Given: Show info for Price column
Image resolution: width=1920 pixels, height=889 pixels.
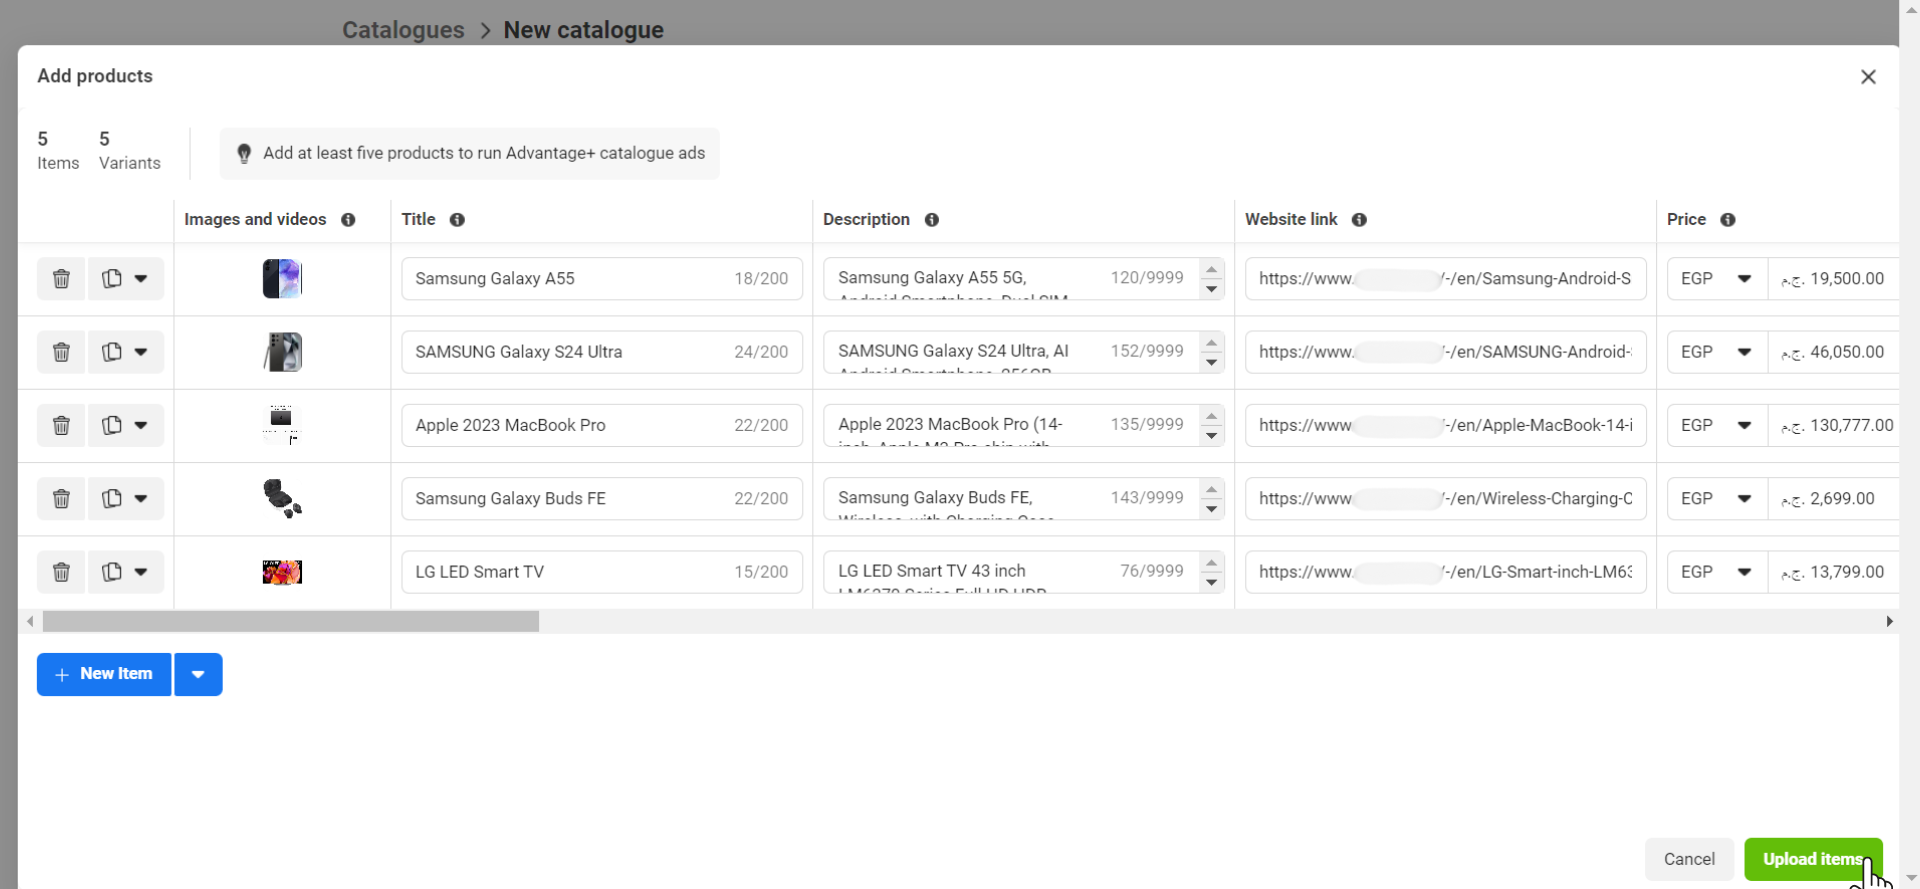Looking at the screenshot, I should (1728, 220).
